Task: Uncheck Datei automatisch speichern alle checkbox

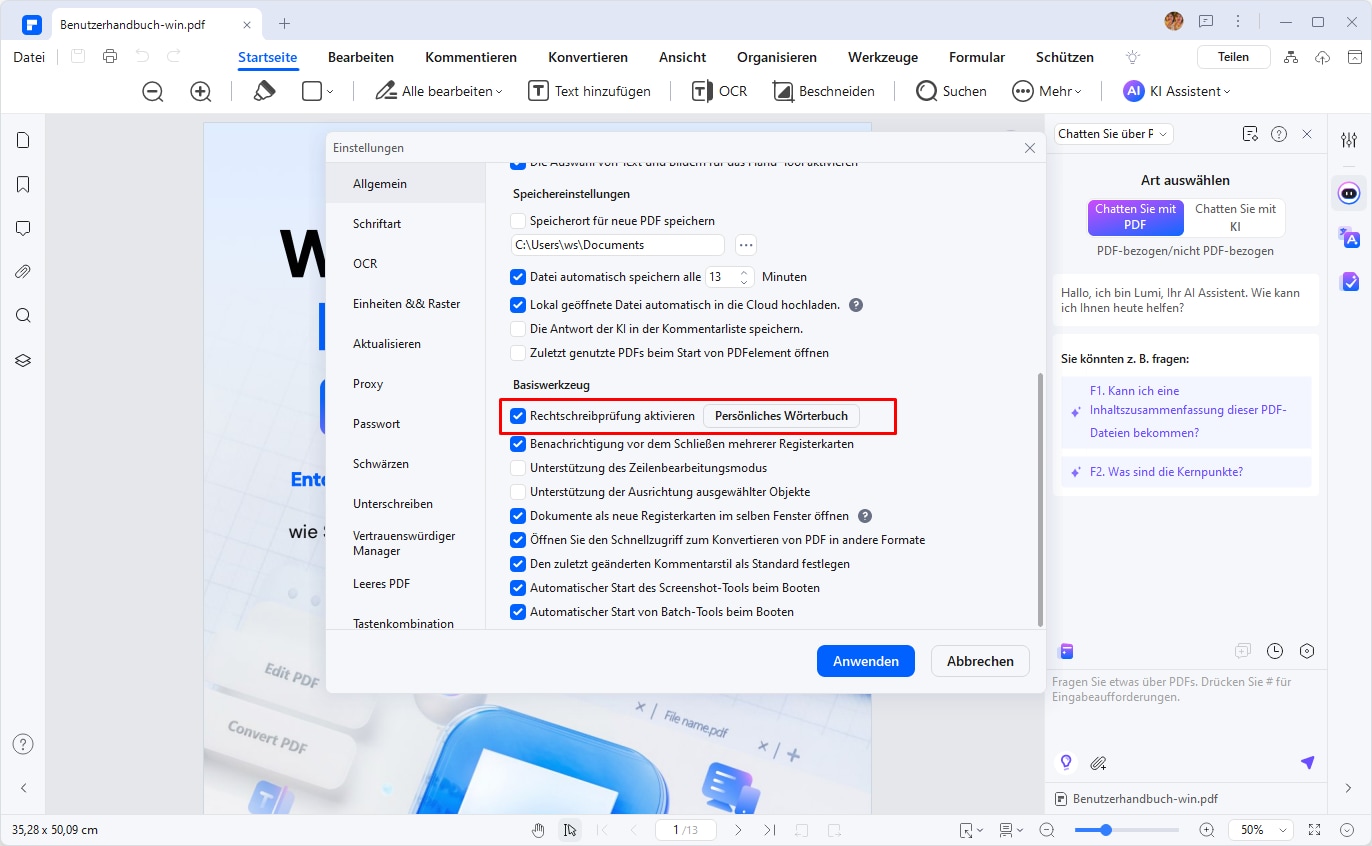Action: pos(518,277)
